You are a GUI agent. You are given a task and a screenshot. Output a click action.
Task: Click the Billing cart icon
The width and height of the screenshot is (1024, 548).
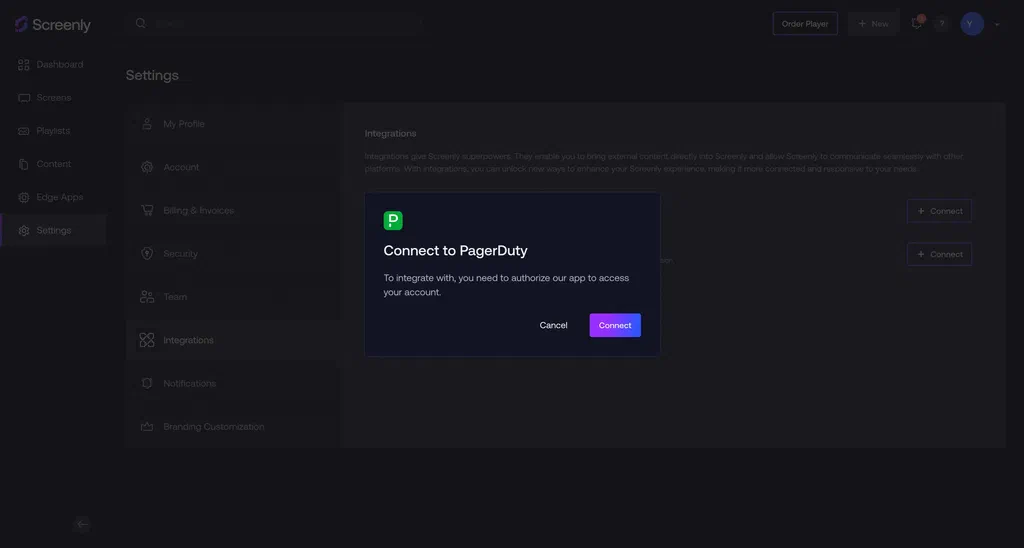click(147, 210)
